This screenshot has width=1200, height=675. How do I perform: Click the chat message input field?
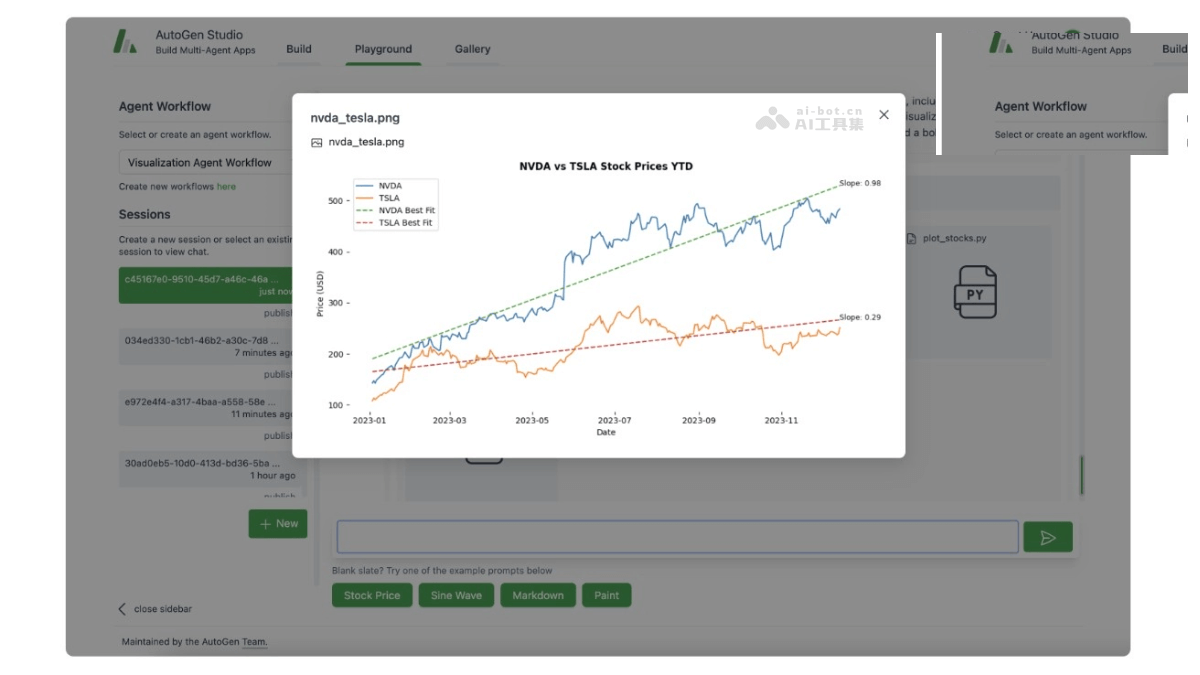[x=677, y=537]
